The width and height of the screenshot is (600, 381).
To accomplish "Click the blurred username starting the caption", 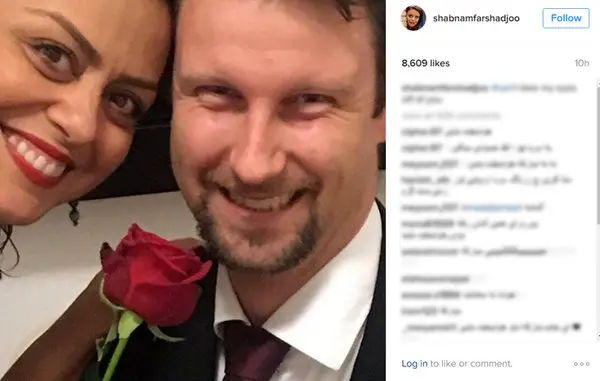I will (x=444, y=88).
